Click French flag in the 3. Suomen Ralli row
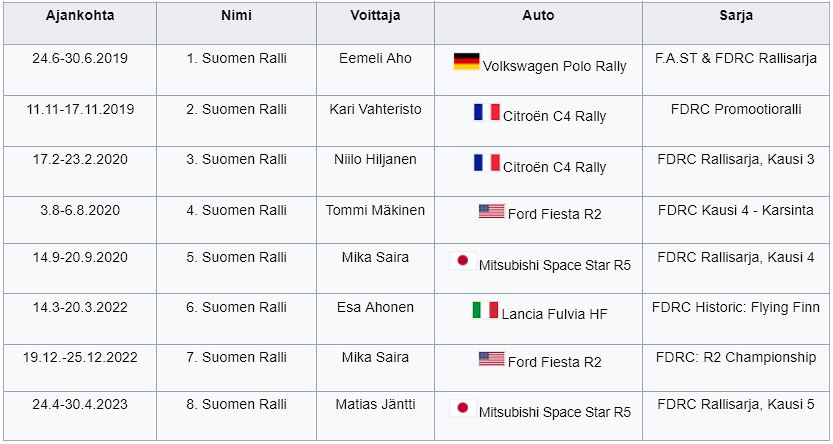The width and height of the screenshot is (833, 444). click(487, 162)
